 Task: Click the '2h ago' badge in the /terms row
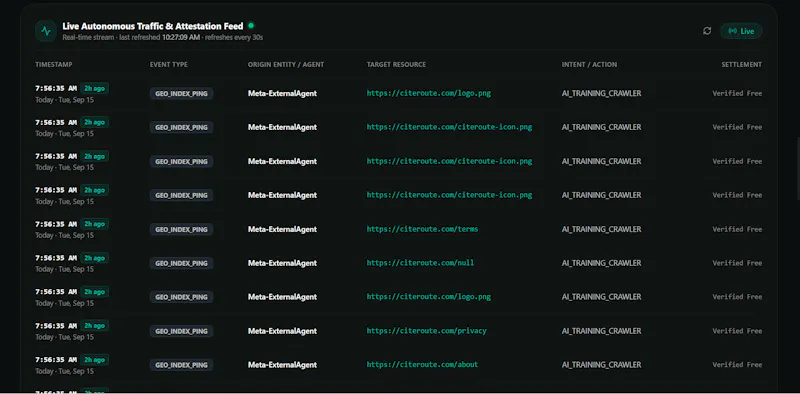[x=94, y=224]
